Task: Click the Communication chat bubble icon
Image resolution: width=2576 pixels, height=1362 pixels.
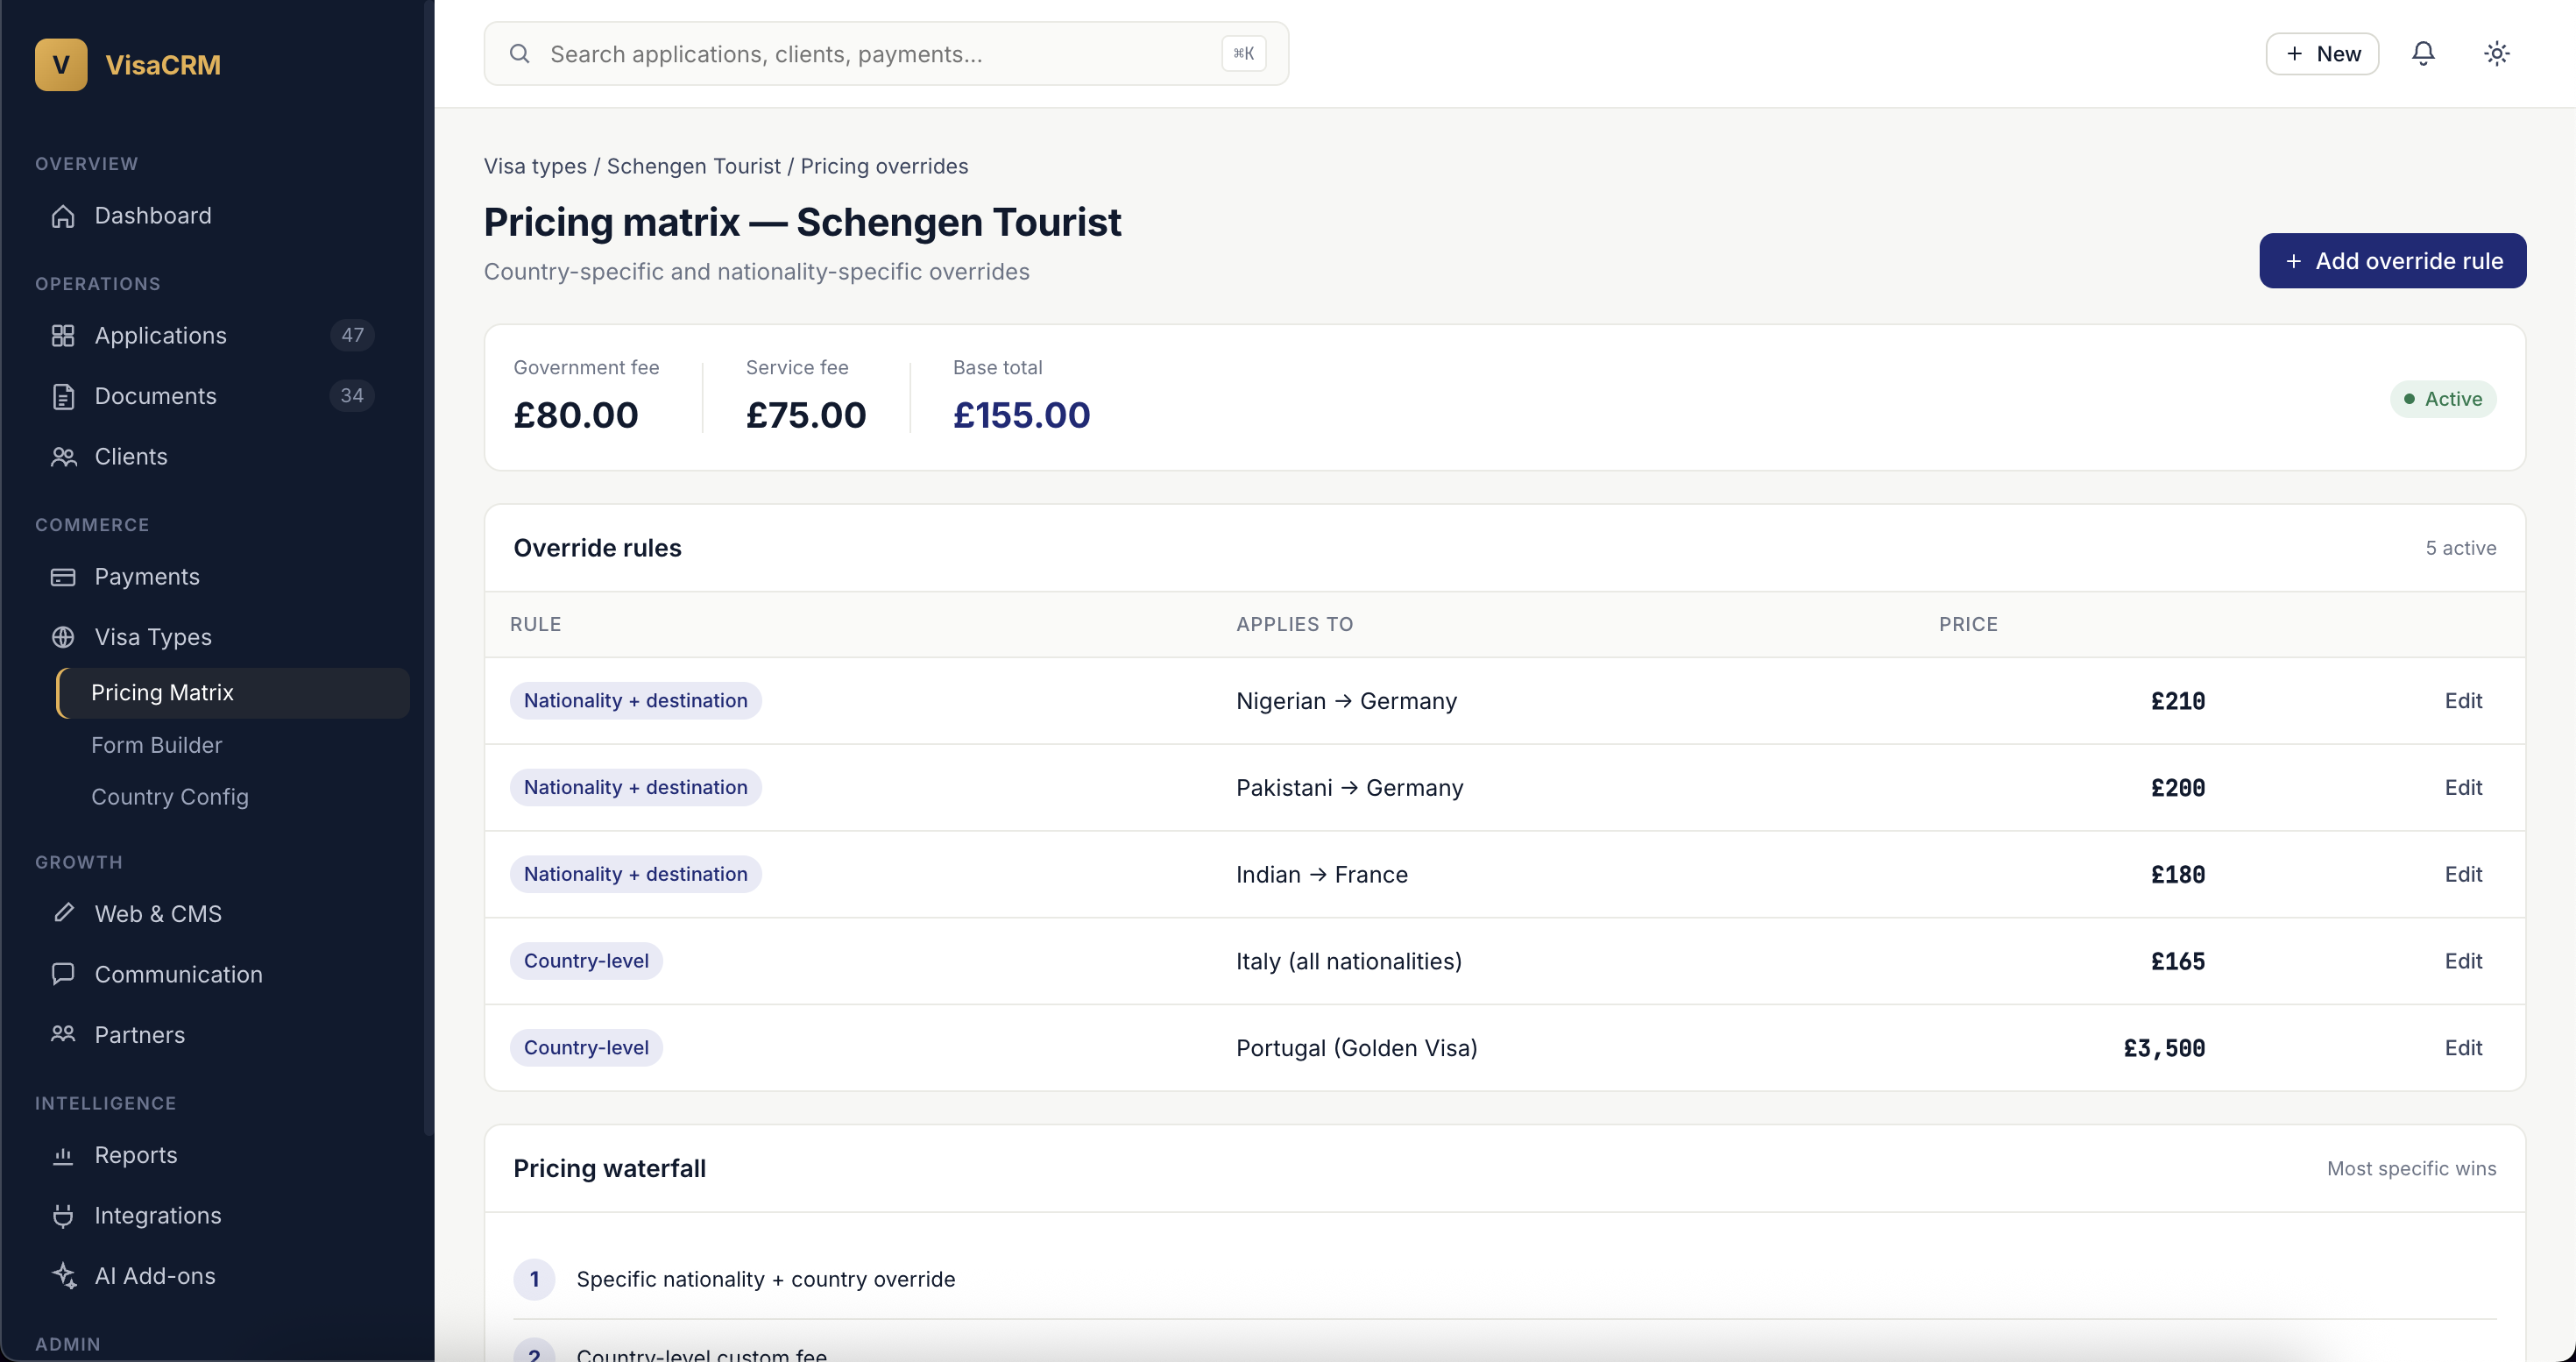Action: tap(63, 974)
